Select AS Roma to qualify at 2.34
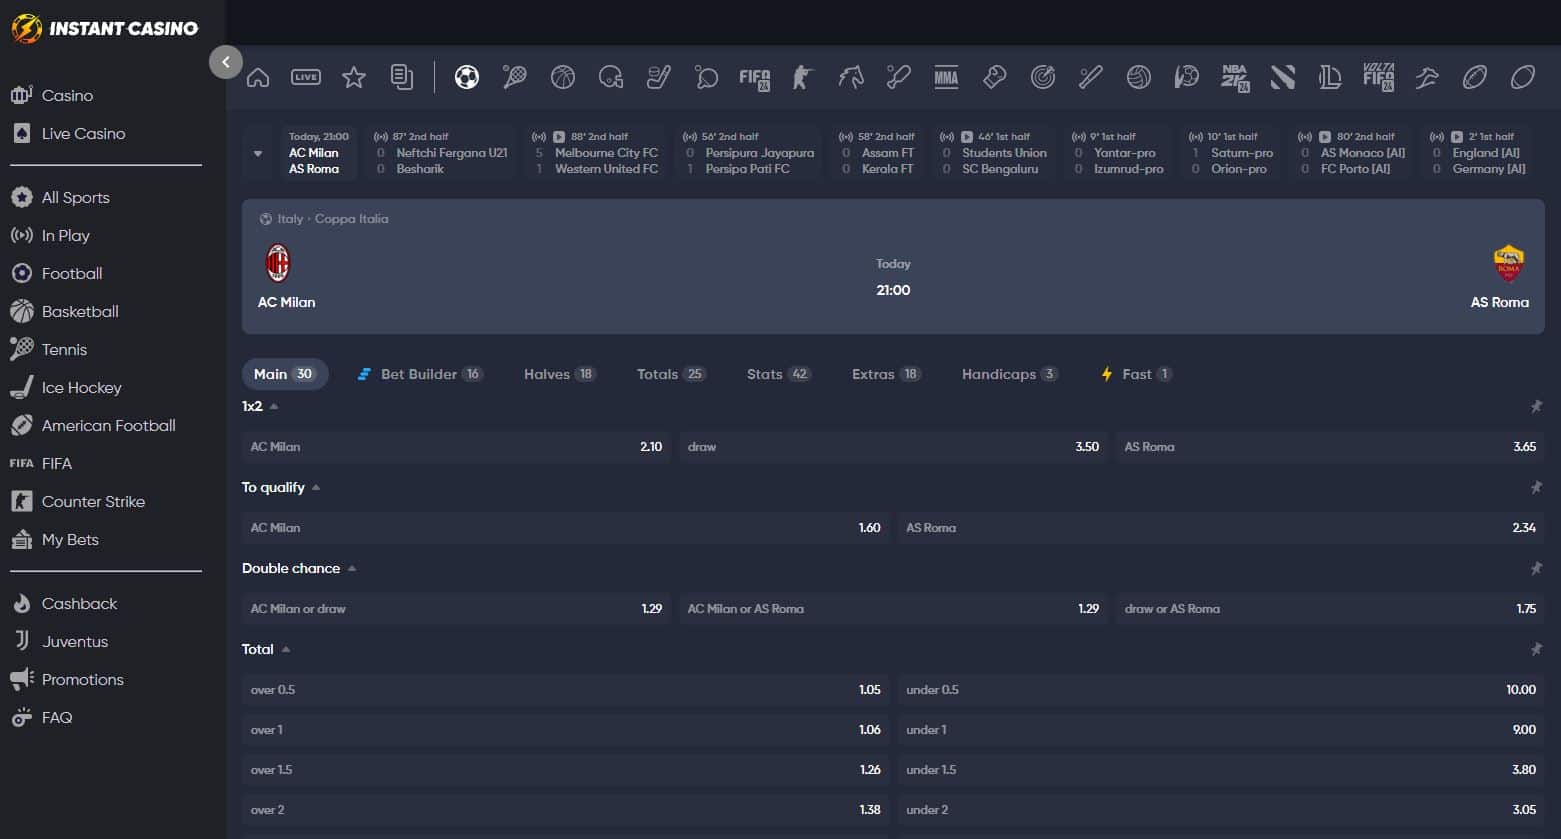This screenshot has width=1561, height=839. 1221,528
